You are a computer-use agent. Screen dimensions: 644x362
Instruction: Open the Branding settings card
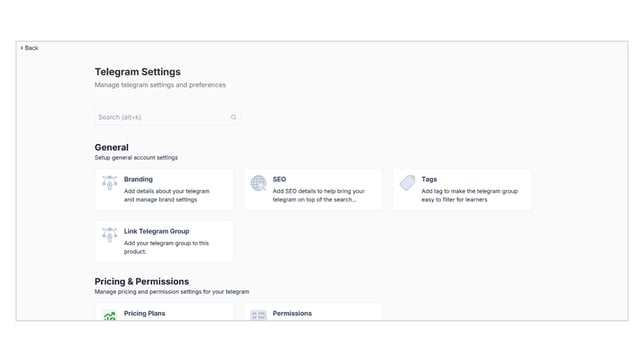tap(164, 189)
